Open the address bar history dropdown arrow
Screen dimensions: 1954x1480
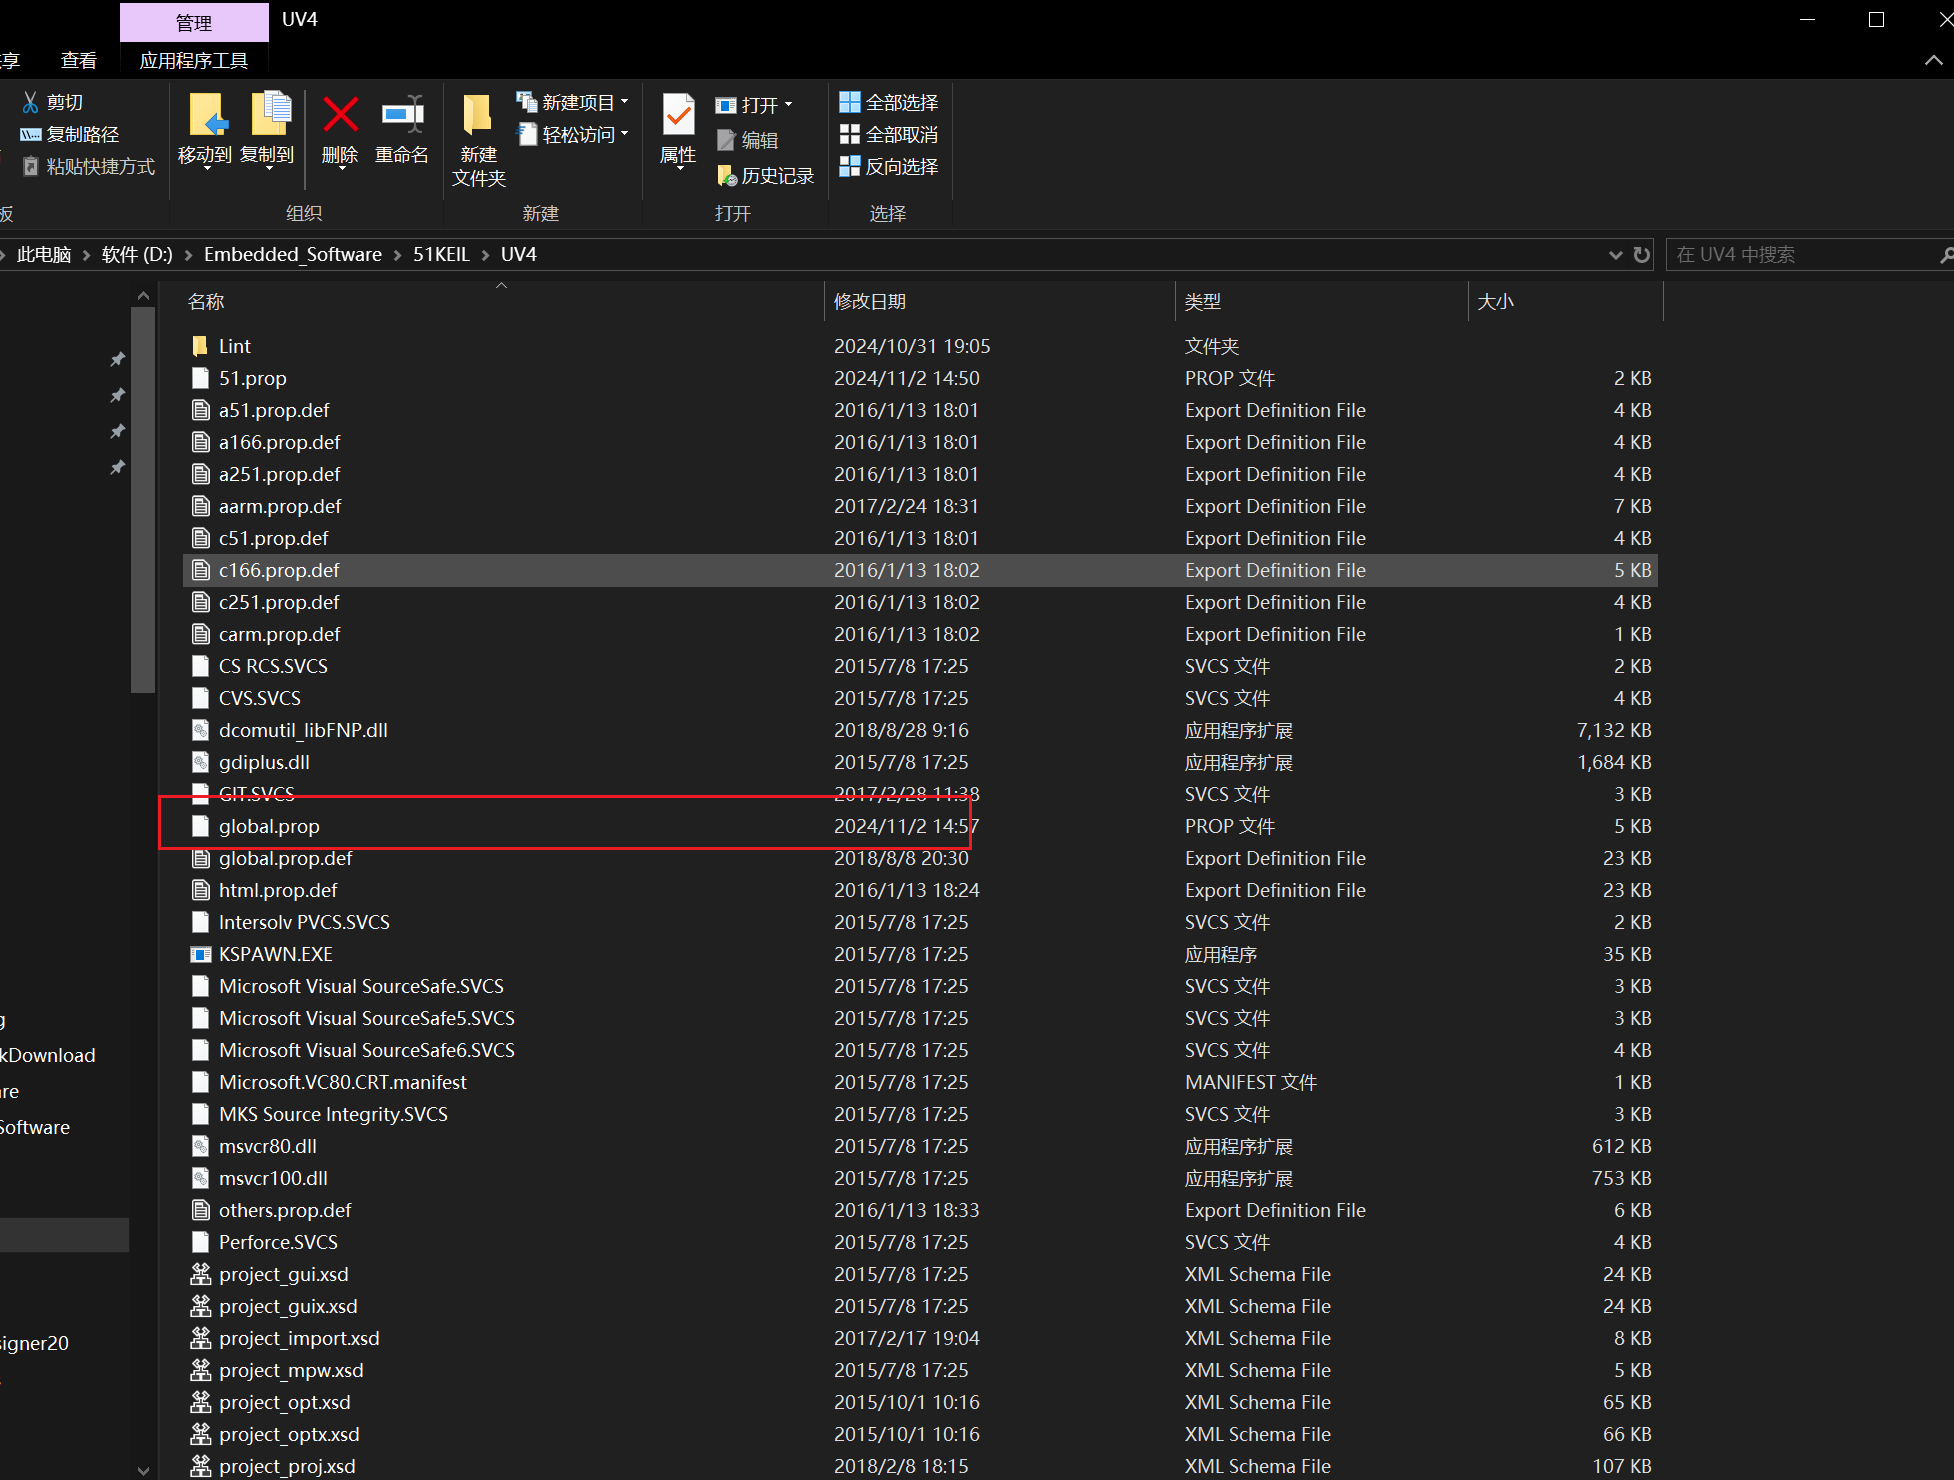tap(1615, 255)
